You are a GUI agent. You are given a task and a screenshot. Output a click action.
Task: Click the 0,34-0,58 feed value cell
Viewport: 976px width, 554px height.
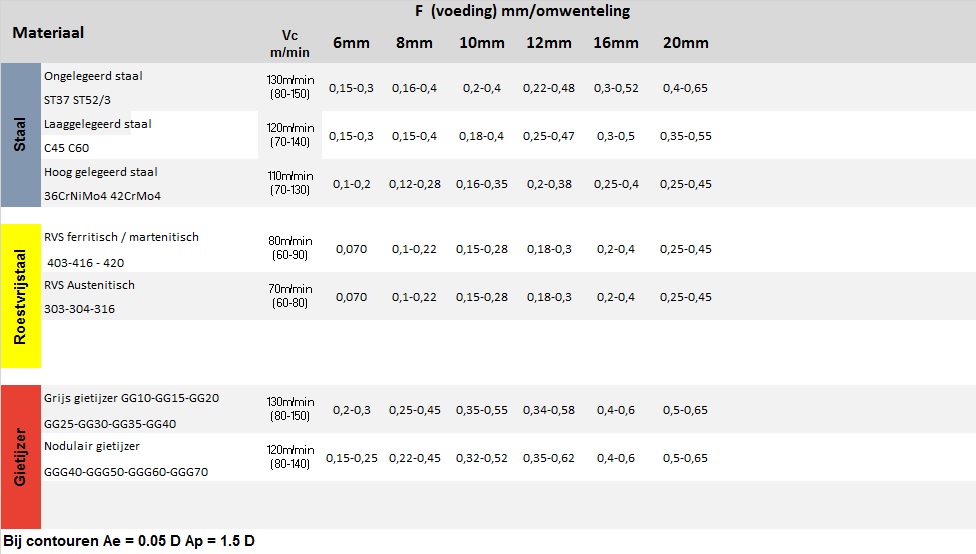point(548,410)
